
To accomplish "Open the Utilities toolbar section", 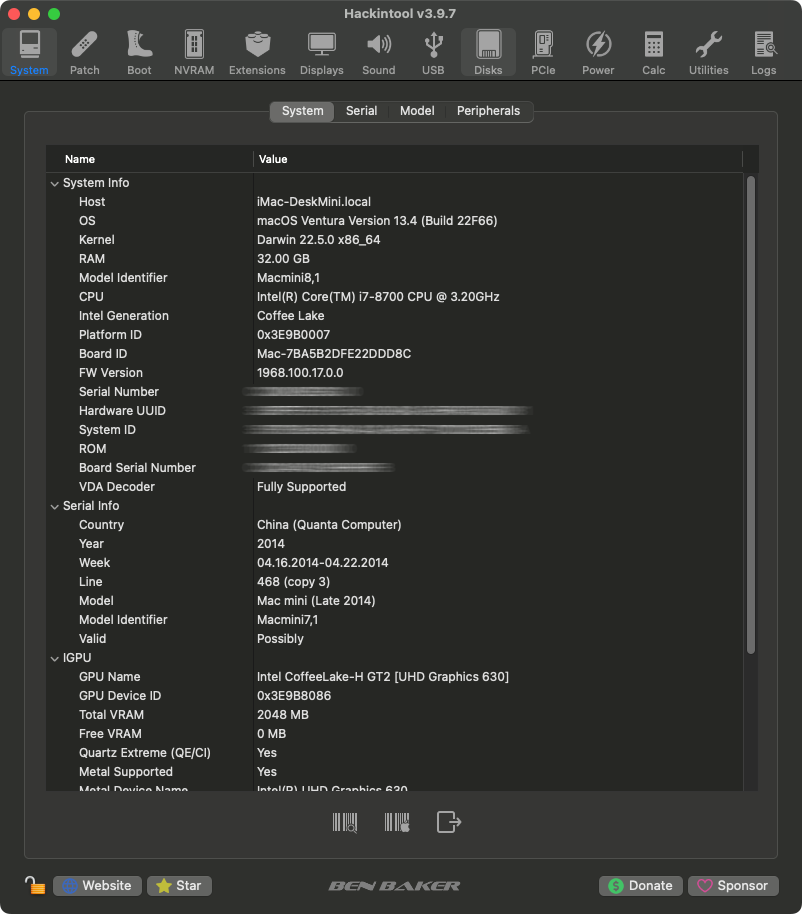I will [x=709, y=52].
